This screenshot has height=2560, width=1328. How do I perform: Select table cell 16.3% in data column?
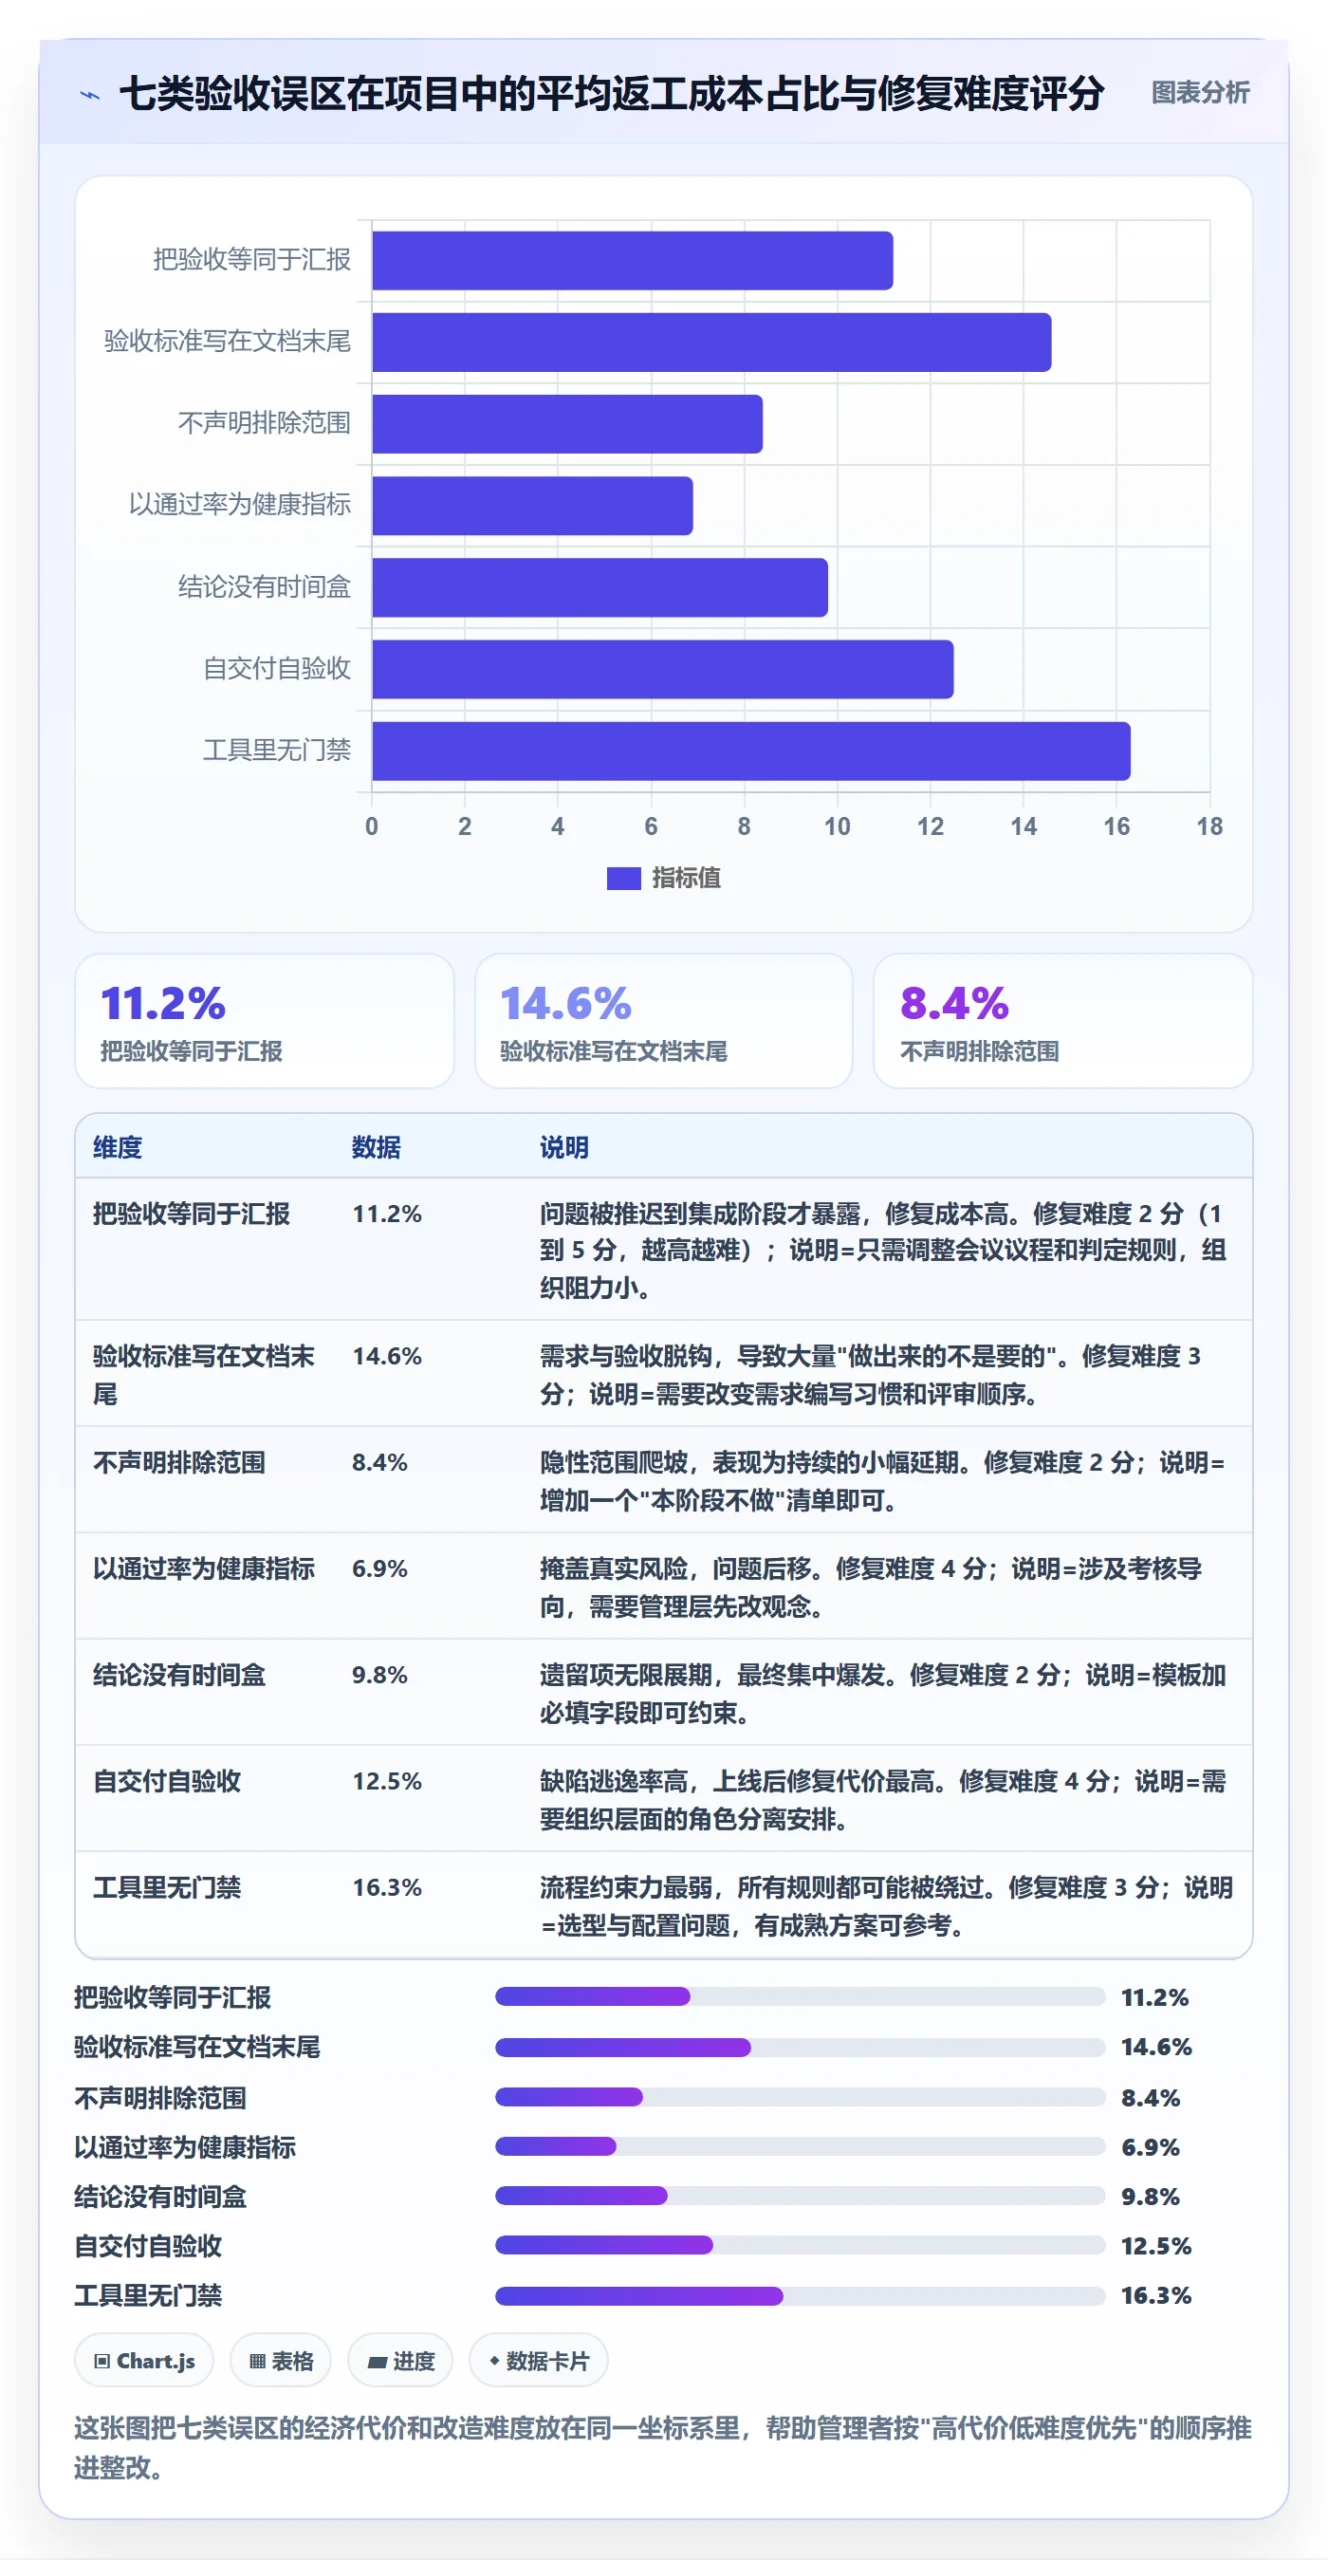[387, 1887]
